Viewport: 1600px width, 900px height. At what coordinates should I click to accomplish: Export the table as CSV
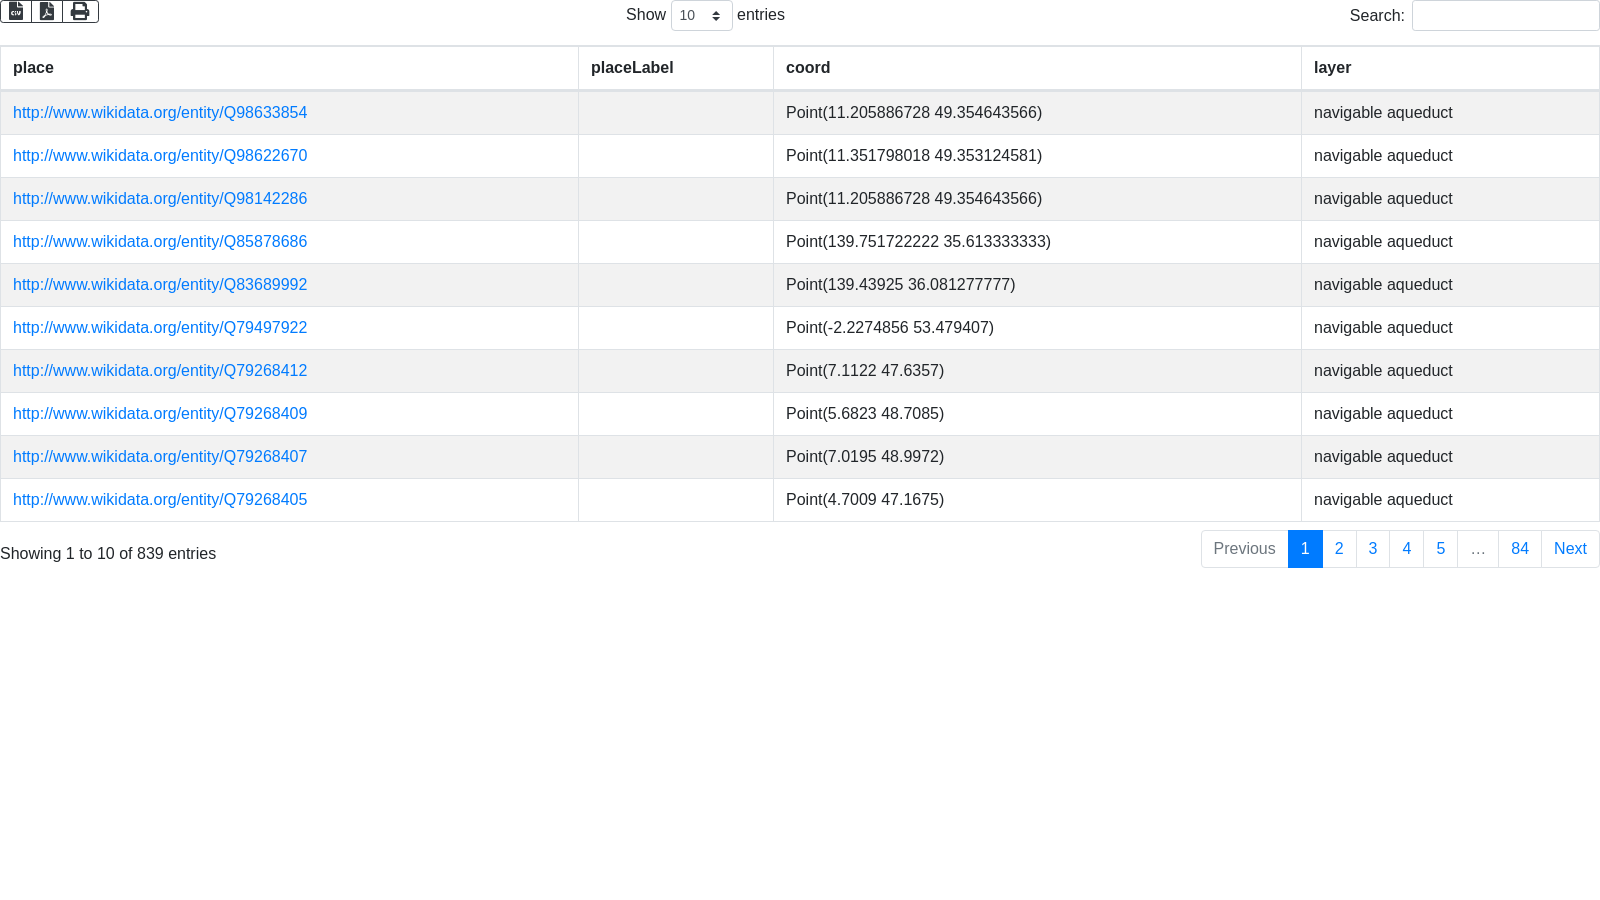(x=16, y=11)
